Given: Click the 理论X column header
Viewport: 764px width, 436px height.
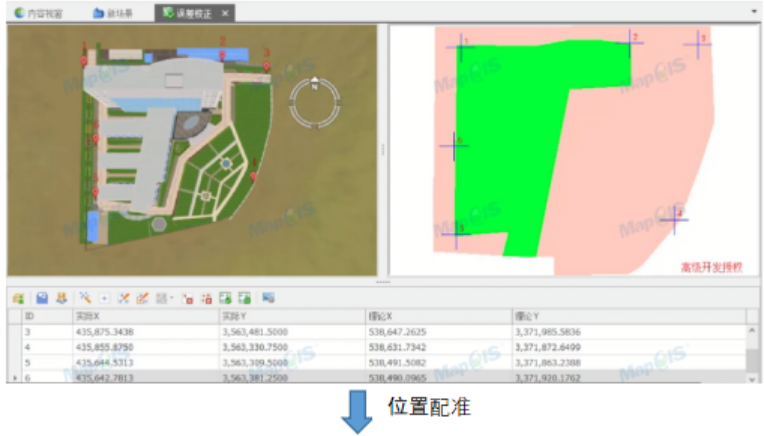Looking at the screenshot, I should tap(439, 316).
